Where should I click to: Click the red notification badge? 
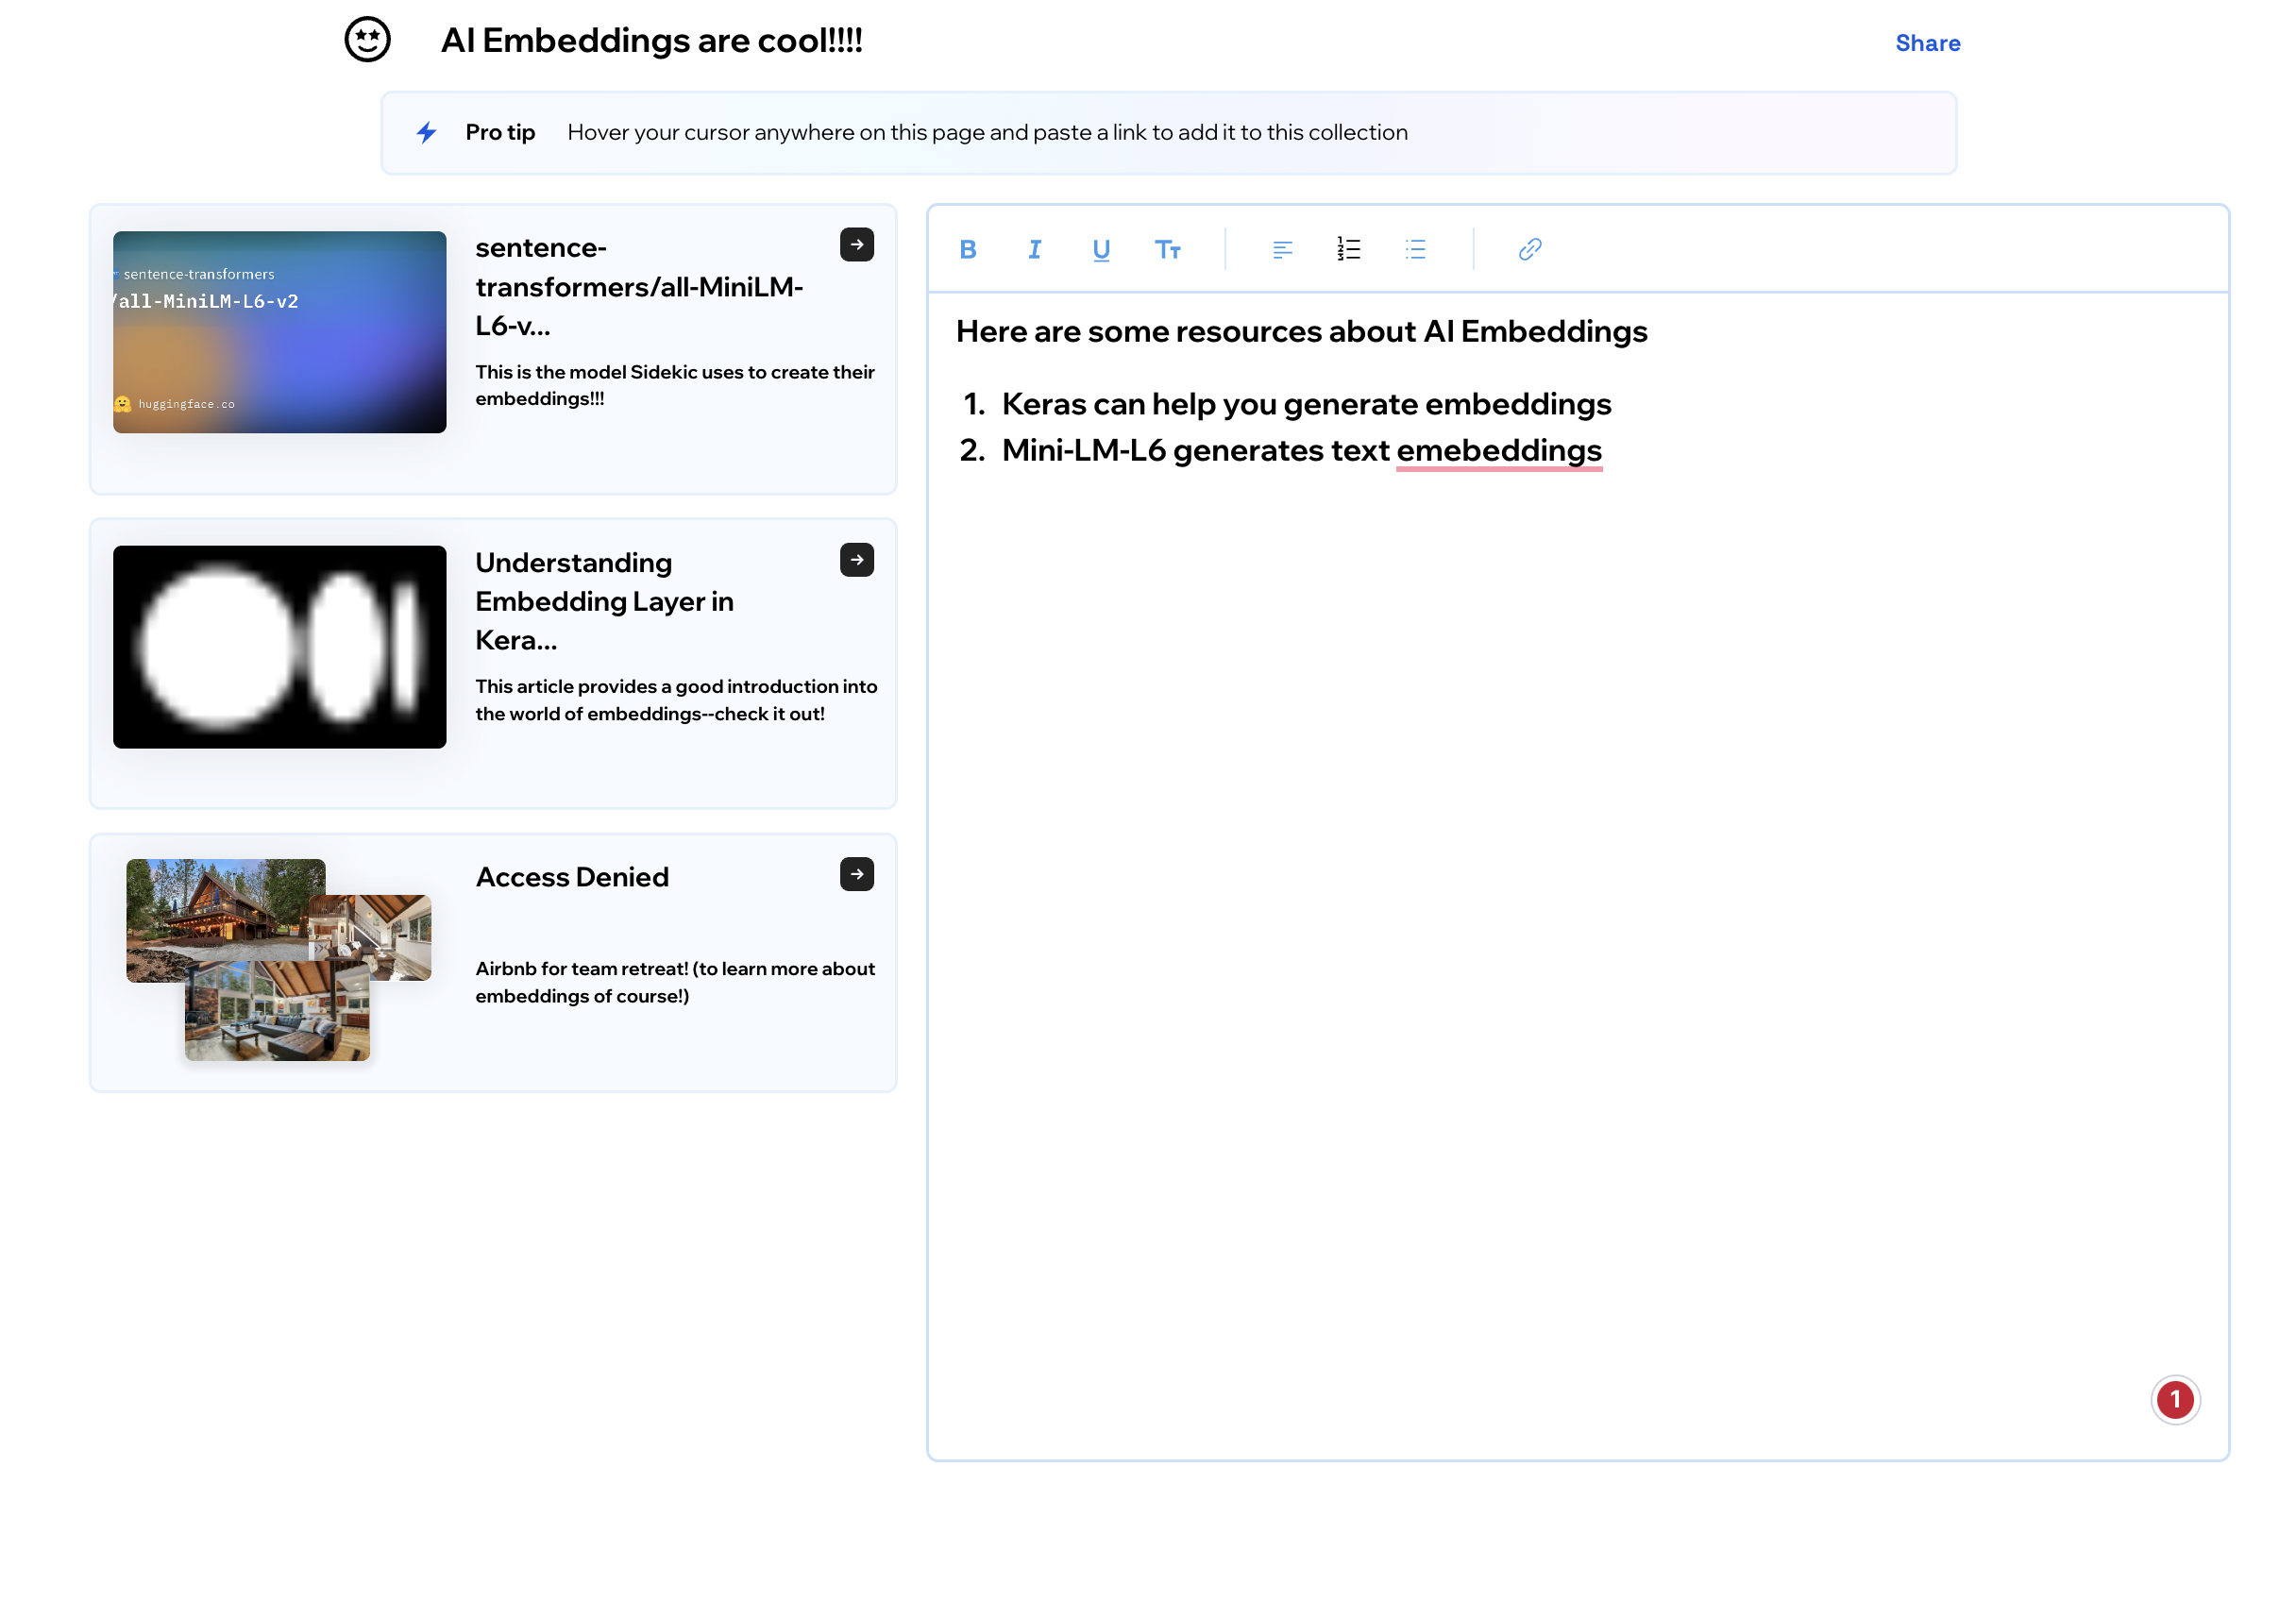coord(2174,1399)
